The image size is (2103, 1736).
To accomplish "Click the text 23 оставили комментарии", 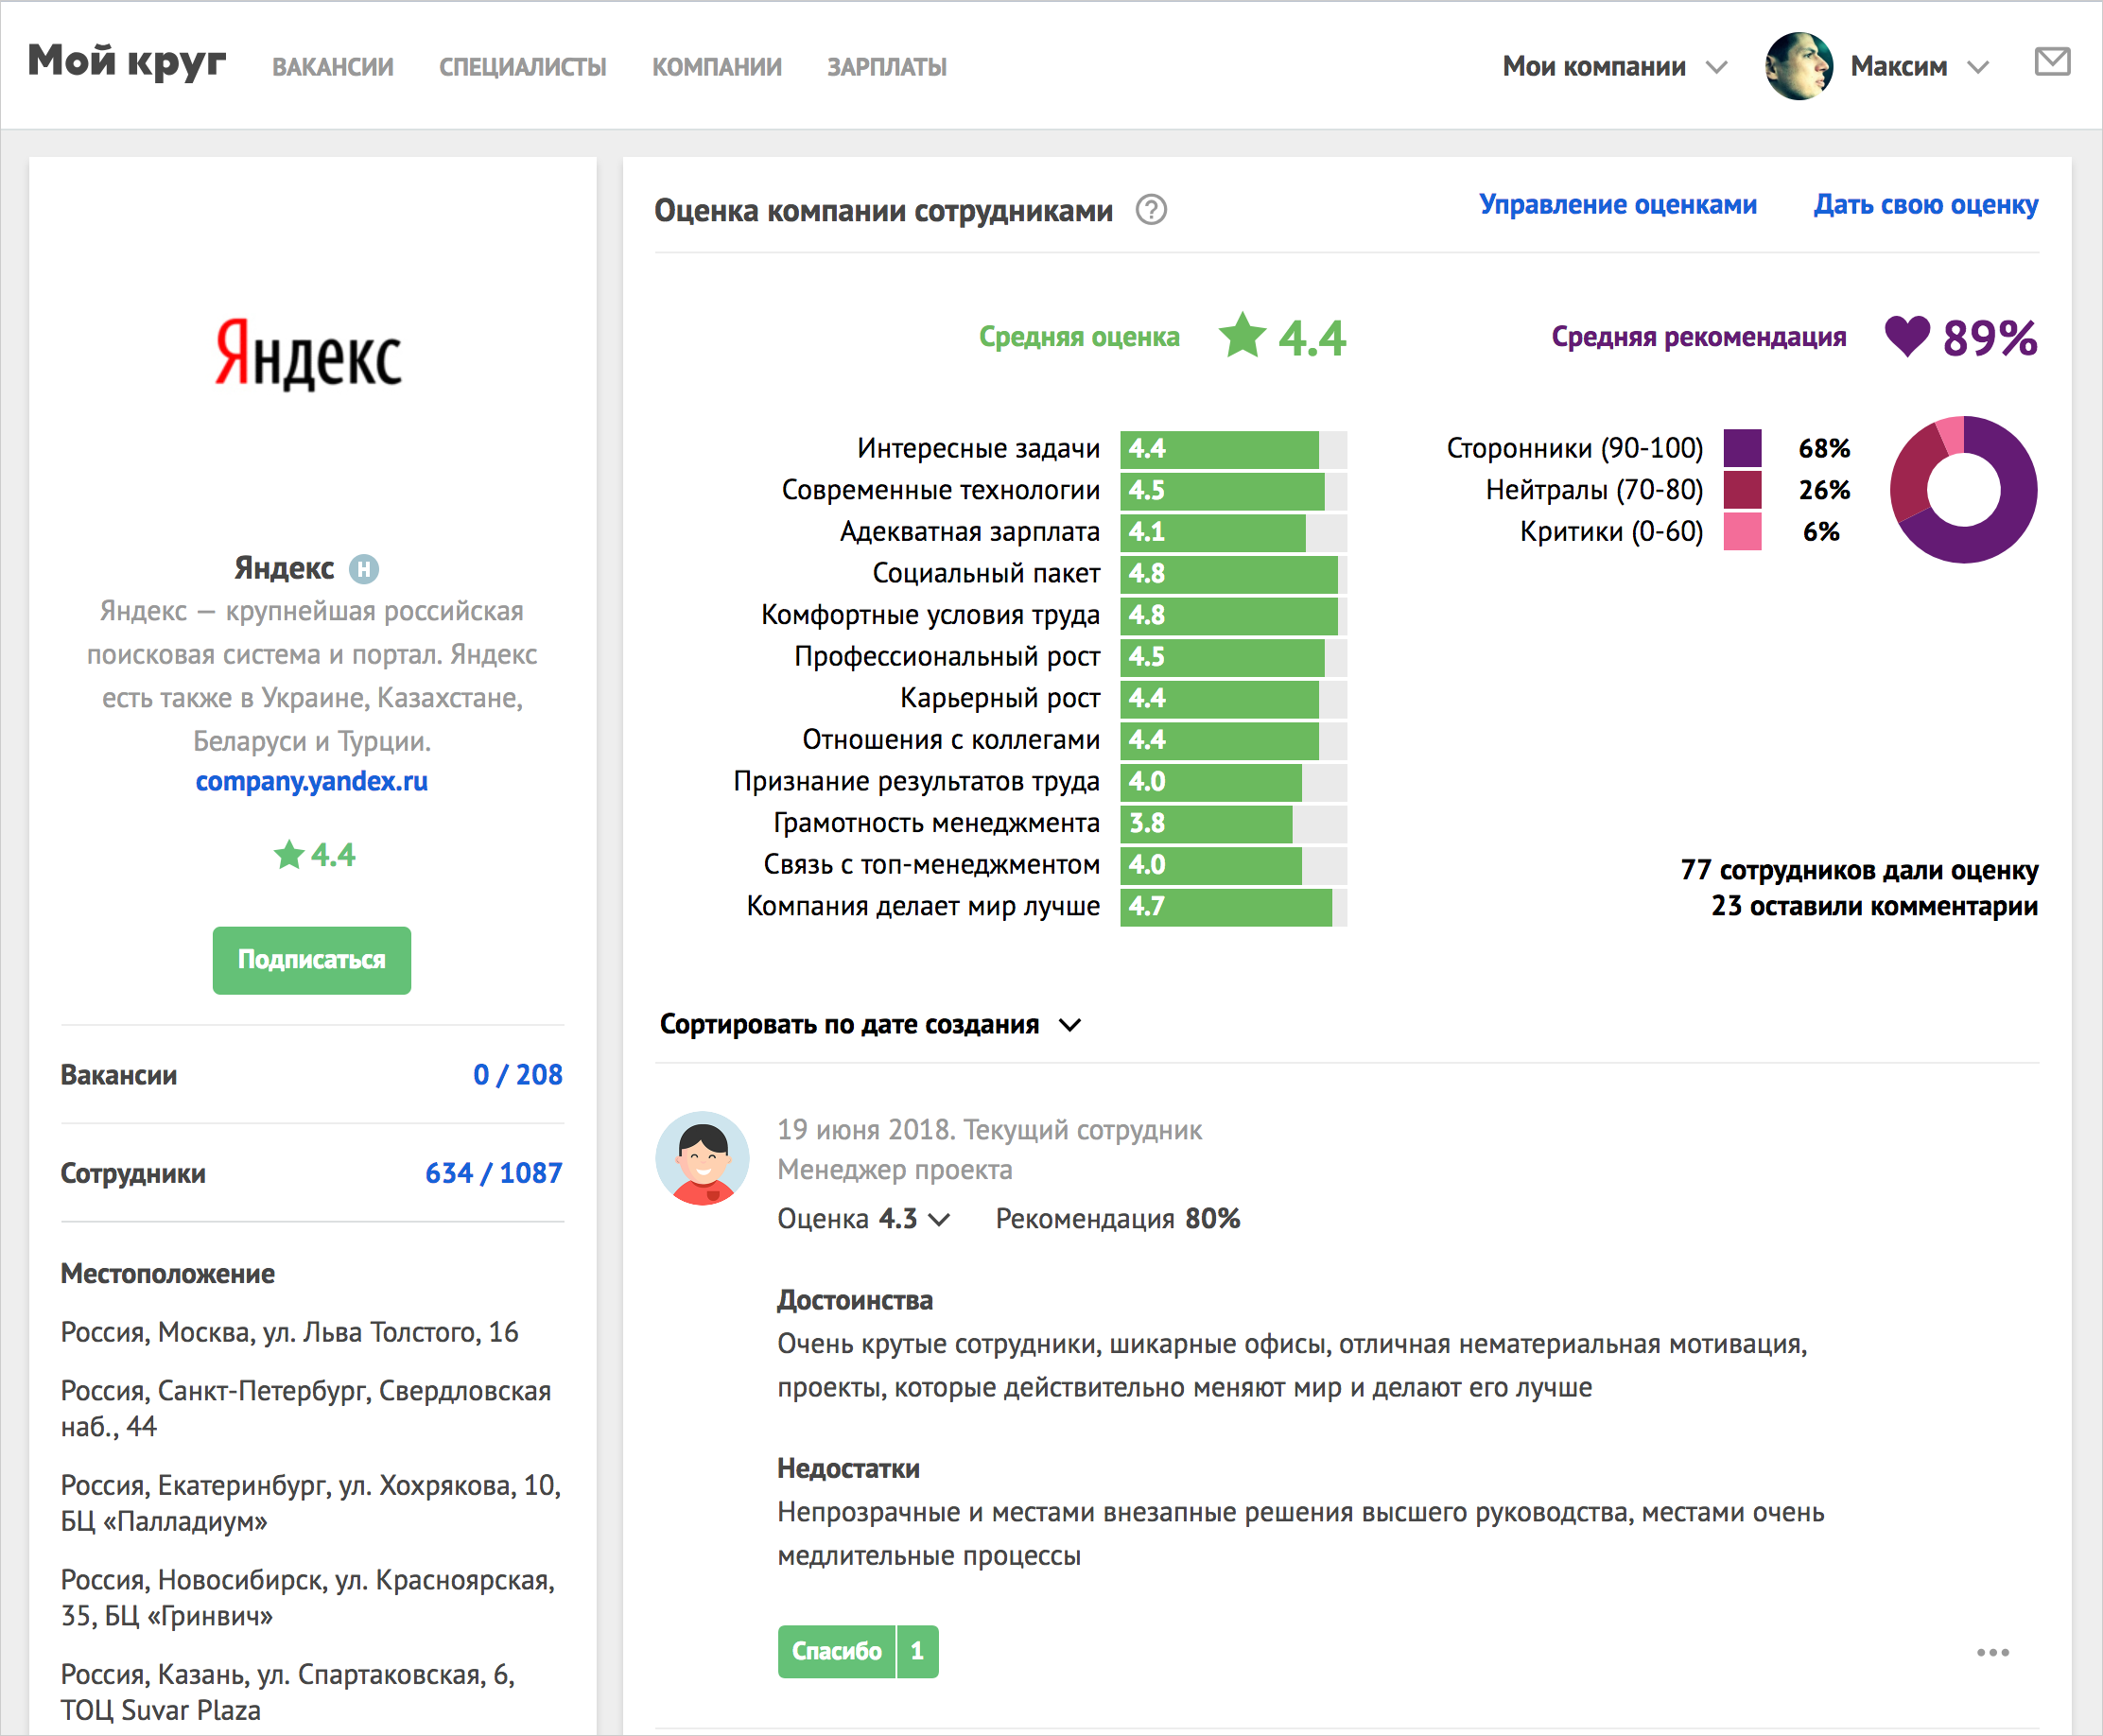I will click(x=1874, y=906).
